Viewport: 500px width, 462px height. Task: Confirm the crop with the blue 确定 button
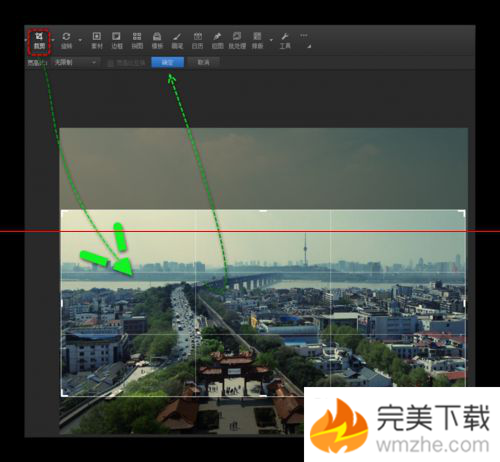168,62
